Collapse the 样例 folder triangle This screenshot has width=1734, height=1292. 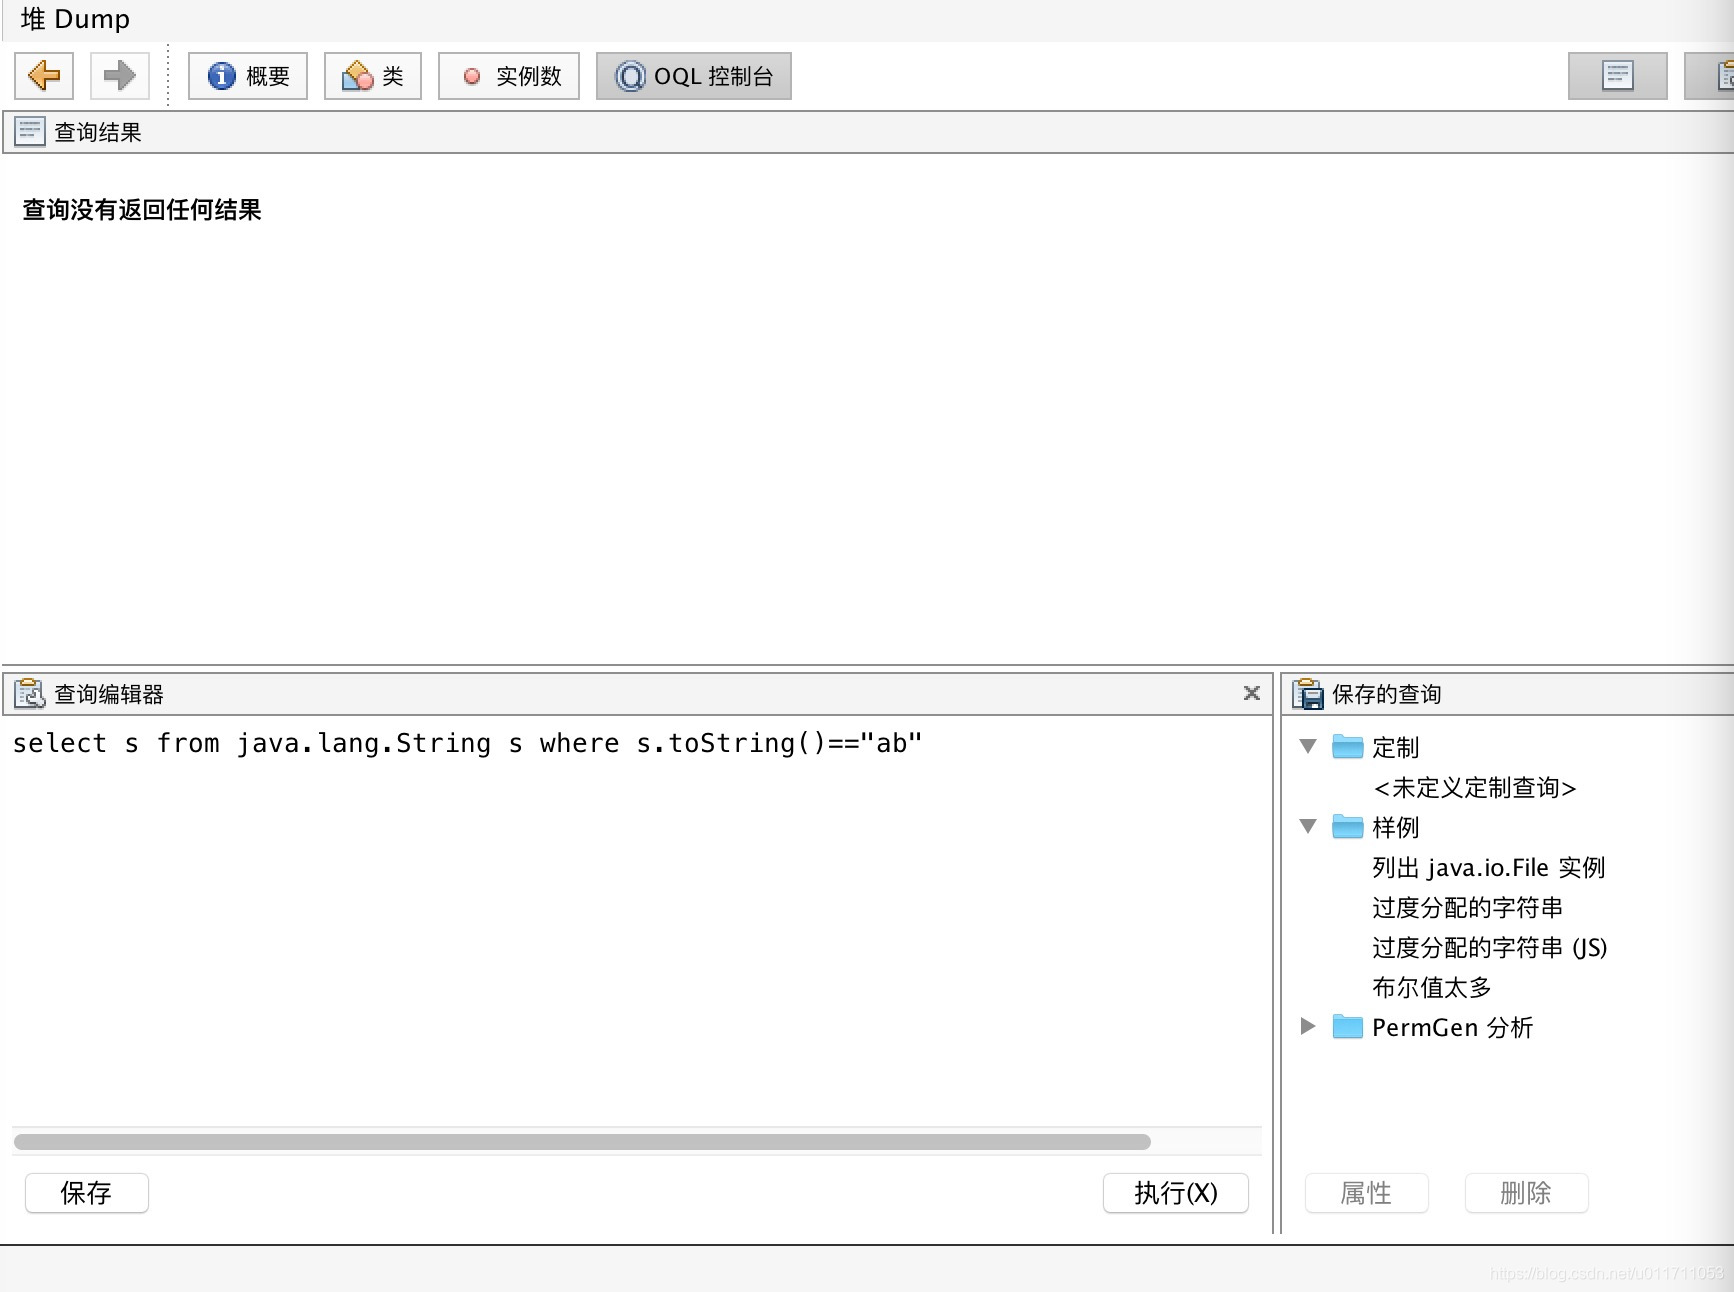pyautogui.click(x=1308, y=826)
